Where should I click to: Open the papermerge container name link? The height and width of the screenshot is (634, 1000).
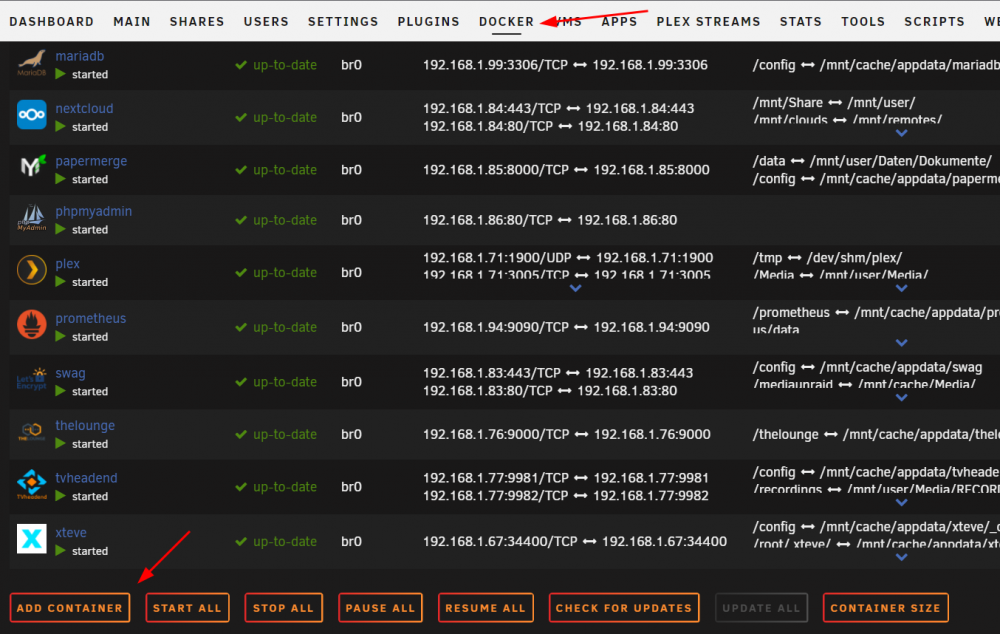(91, 161)
